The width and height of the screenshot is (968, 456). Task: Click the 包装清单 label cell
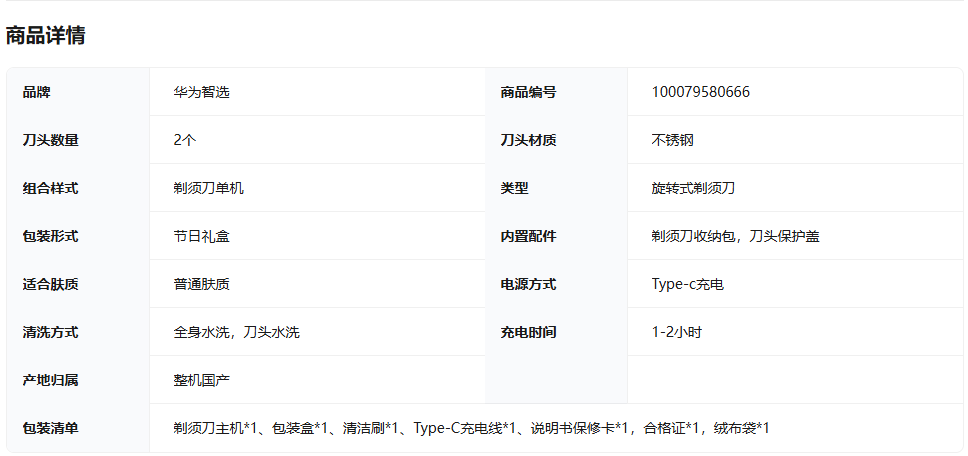(51, 428)
